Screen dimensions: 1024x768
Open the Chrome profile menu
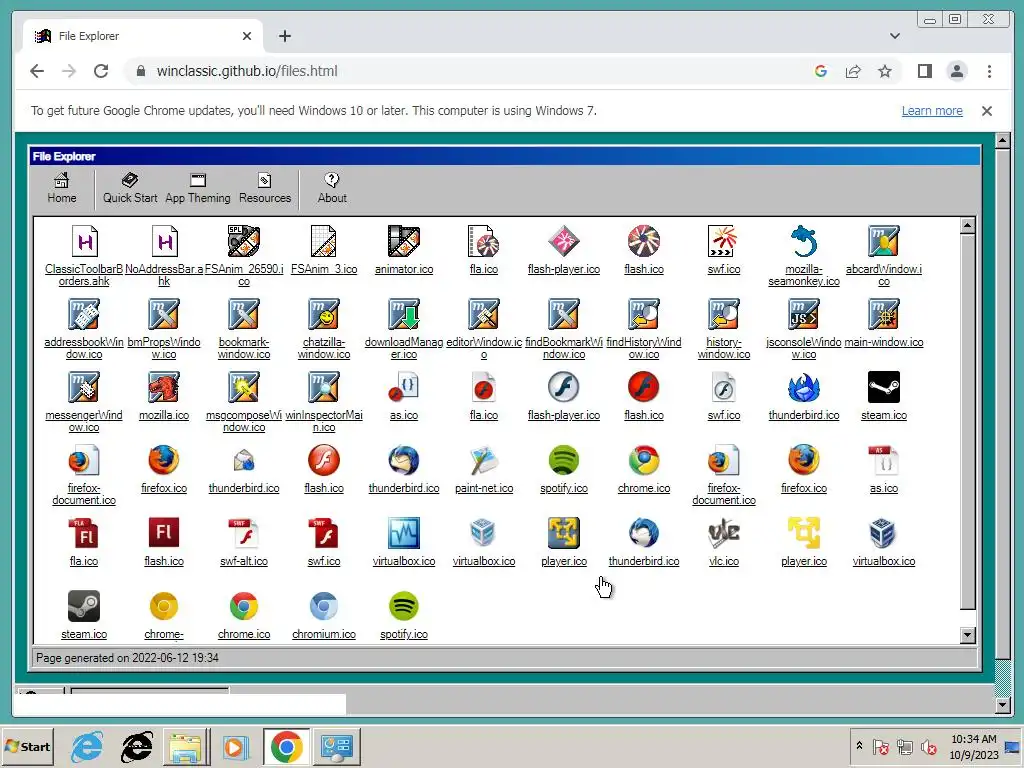957,71
